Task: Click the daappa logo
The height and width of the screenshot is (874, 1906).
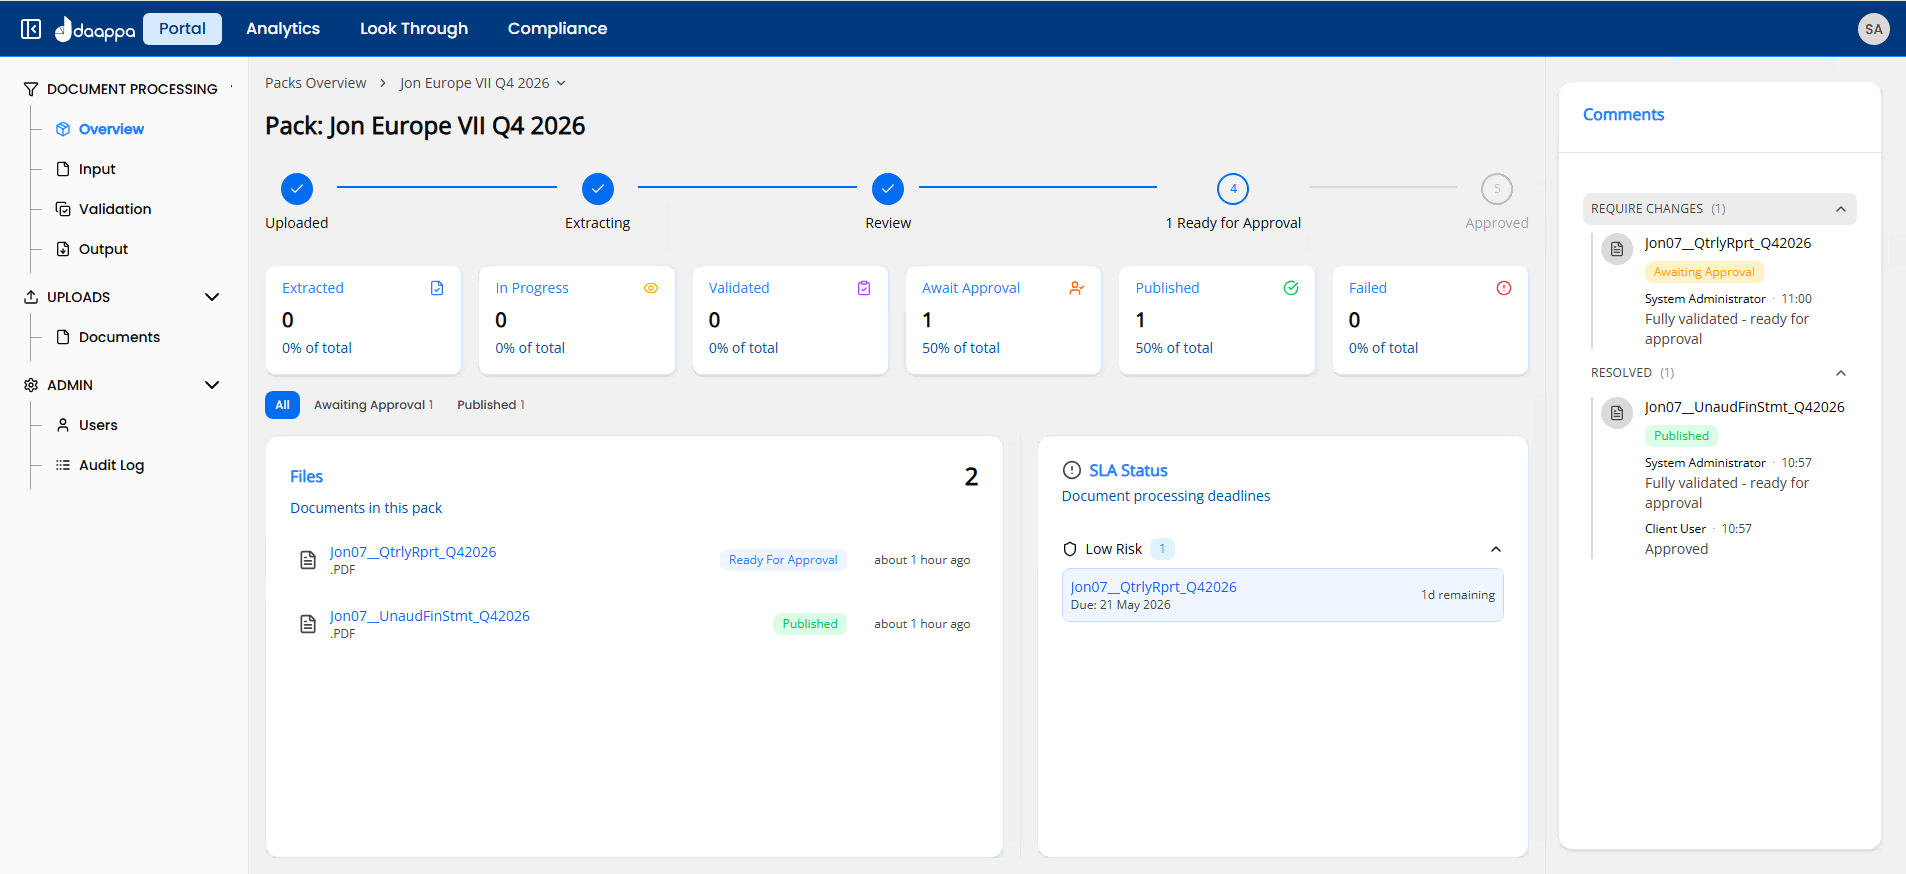Action: 95,29
